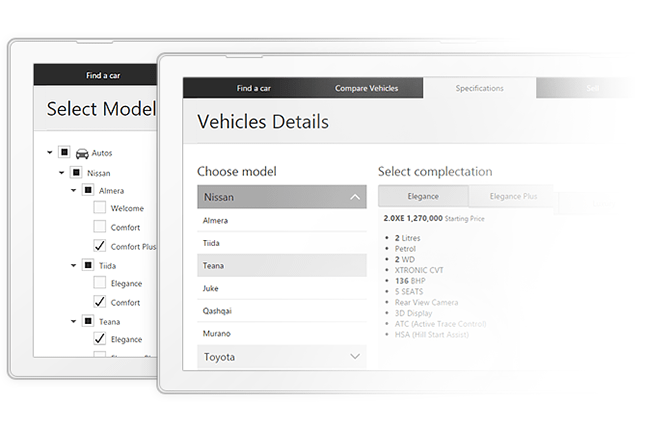Click the Select Model heading
645x435 pixels.
pyautogui.click(x=101, y=109)
